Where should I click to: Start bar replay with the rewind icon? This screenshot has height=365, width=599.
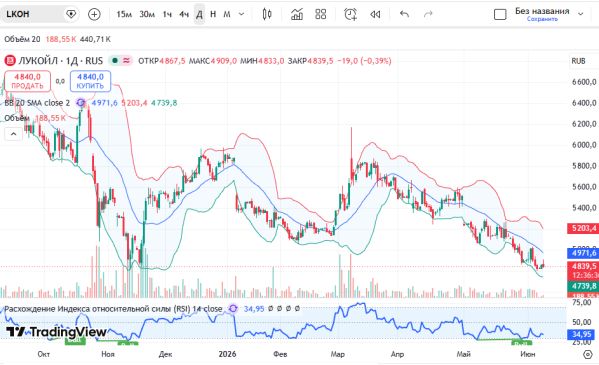coord(375,14)
